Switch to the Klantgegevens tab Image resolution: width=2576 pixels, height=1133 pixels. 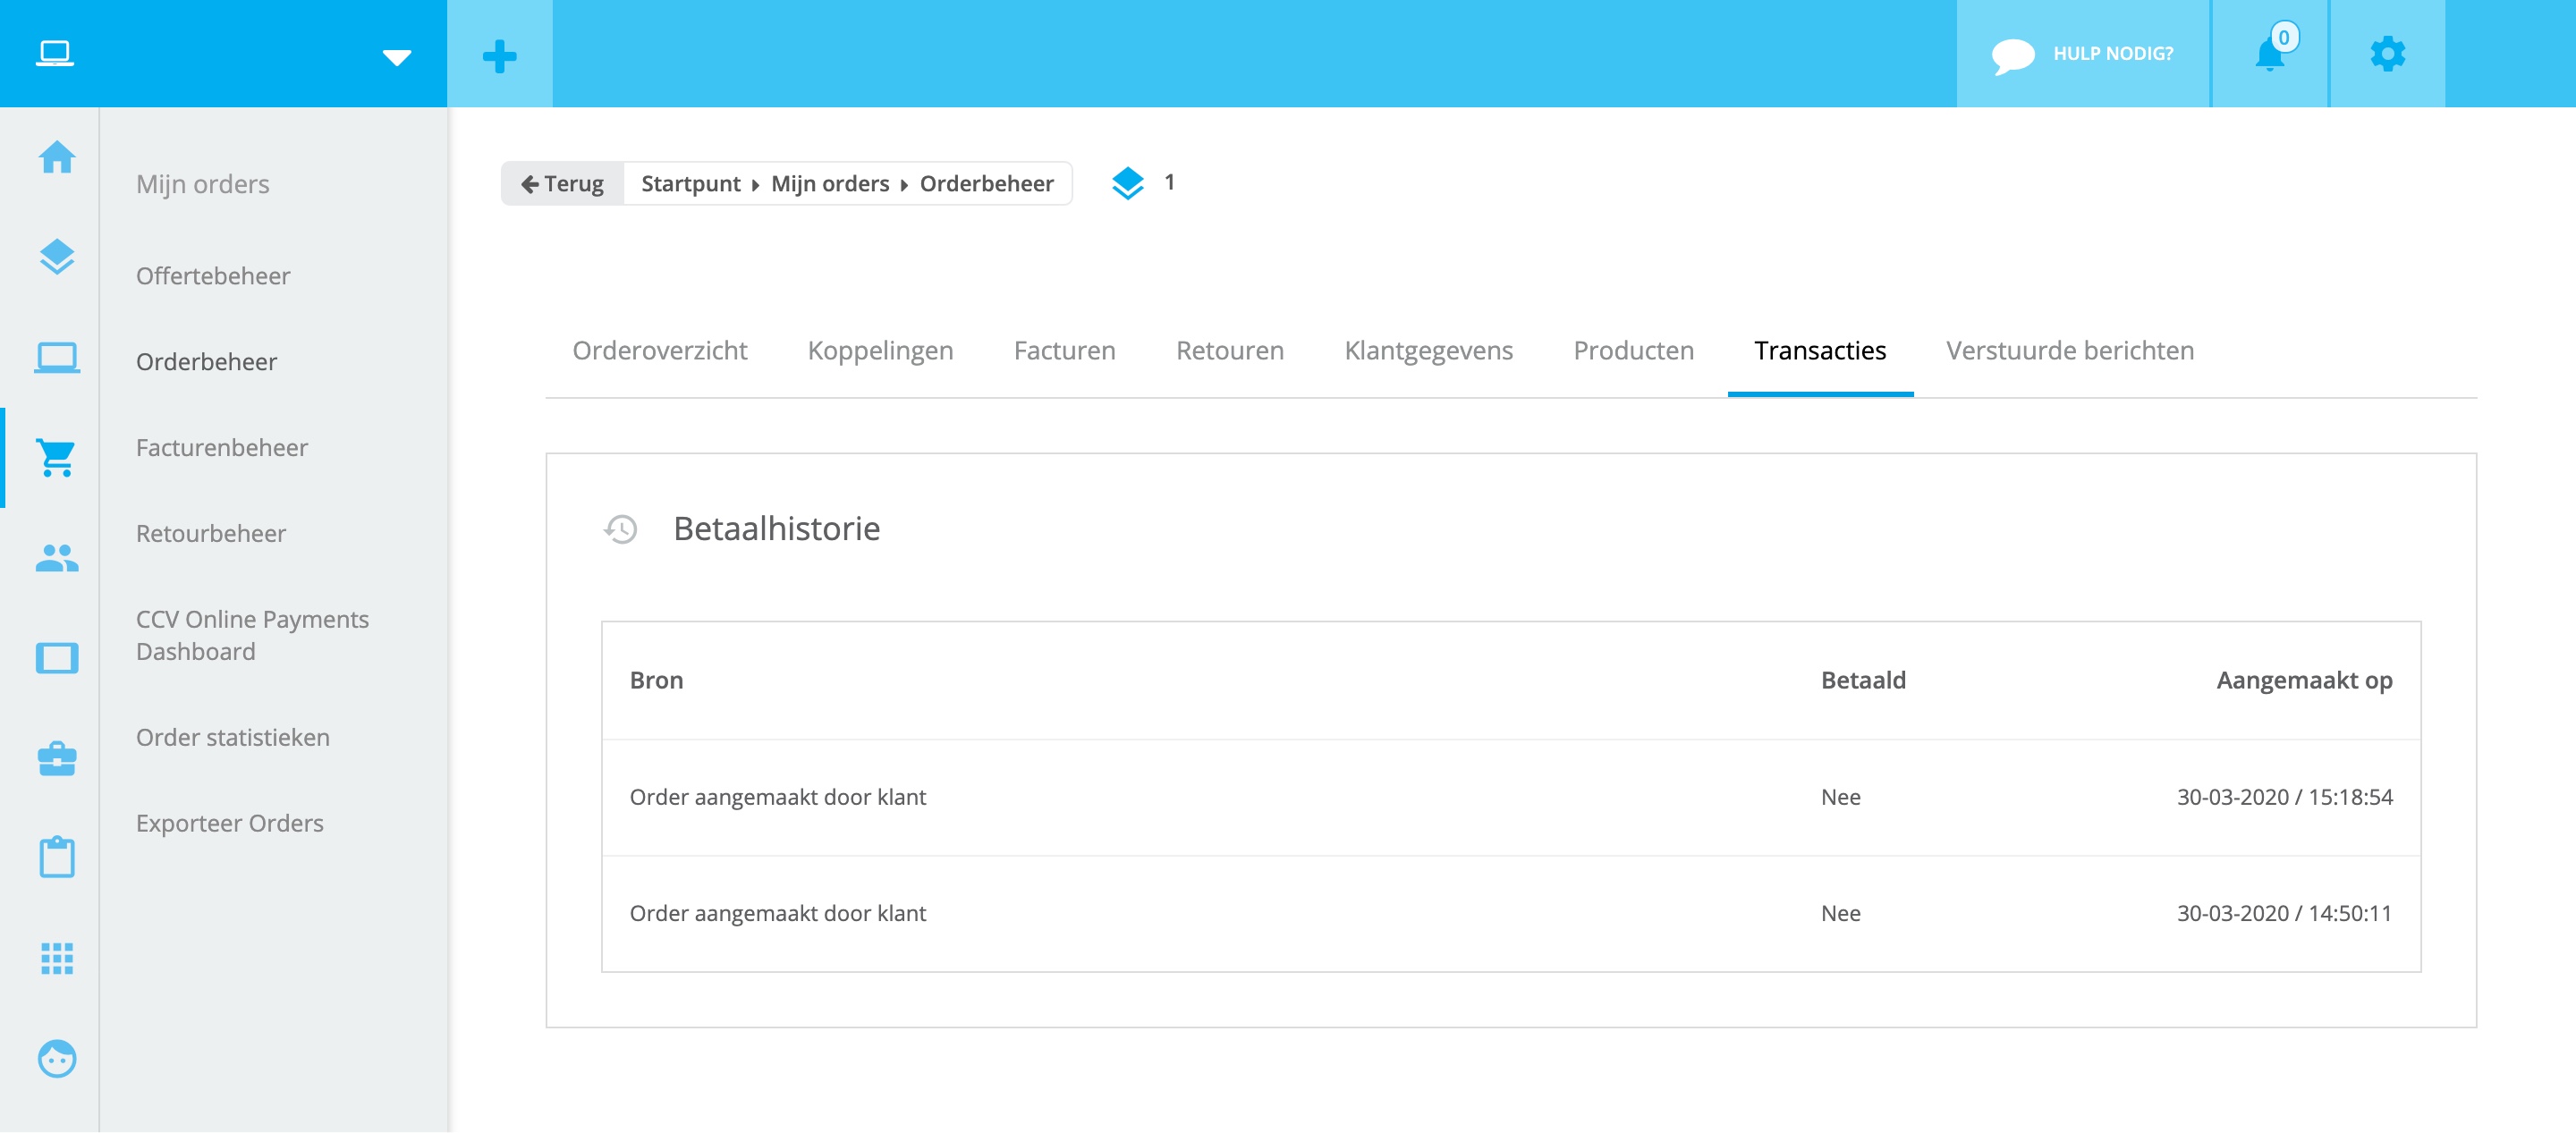click(x=1429, y=351)
